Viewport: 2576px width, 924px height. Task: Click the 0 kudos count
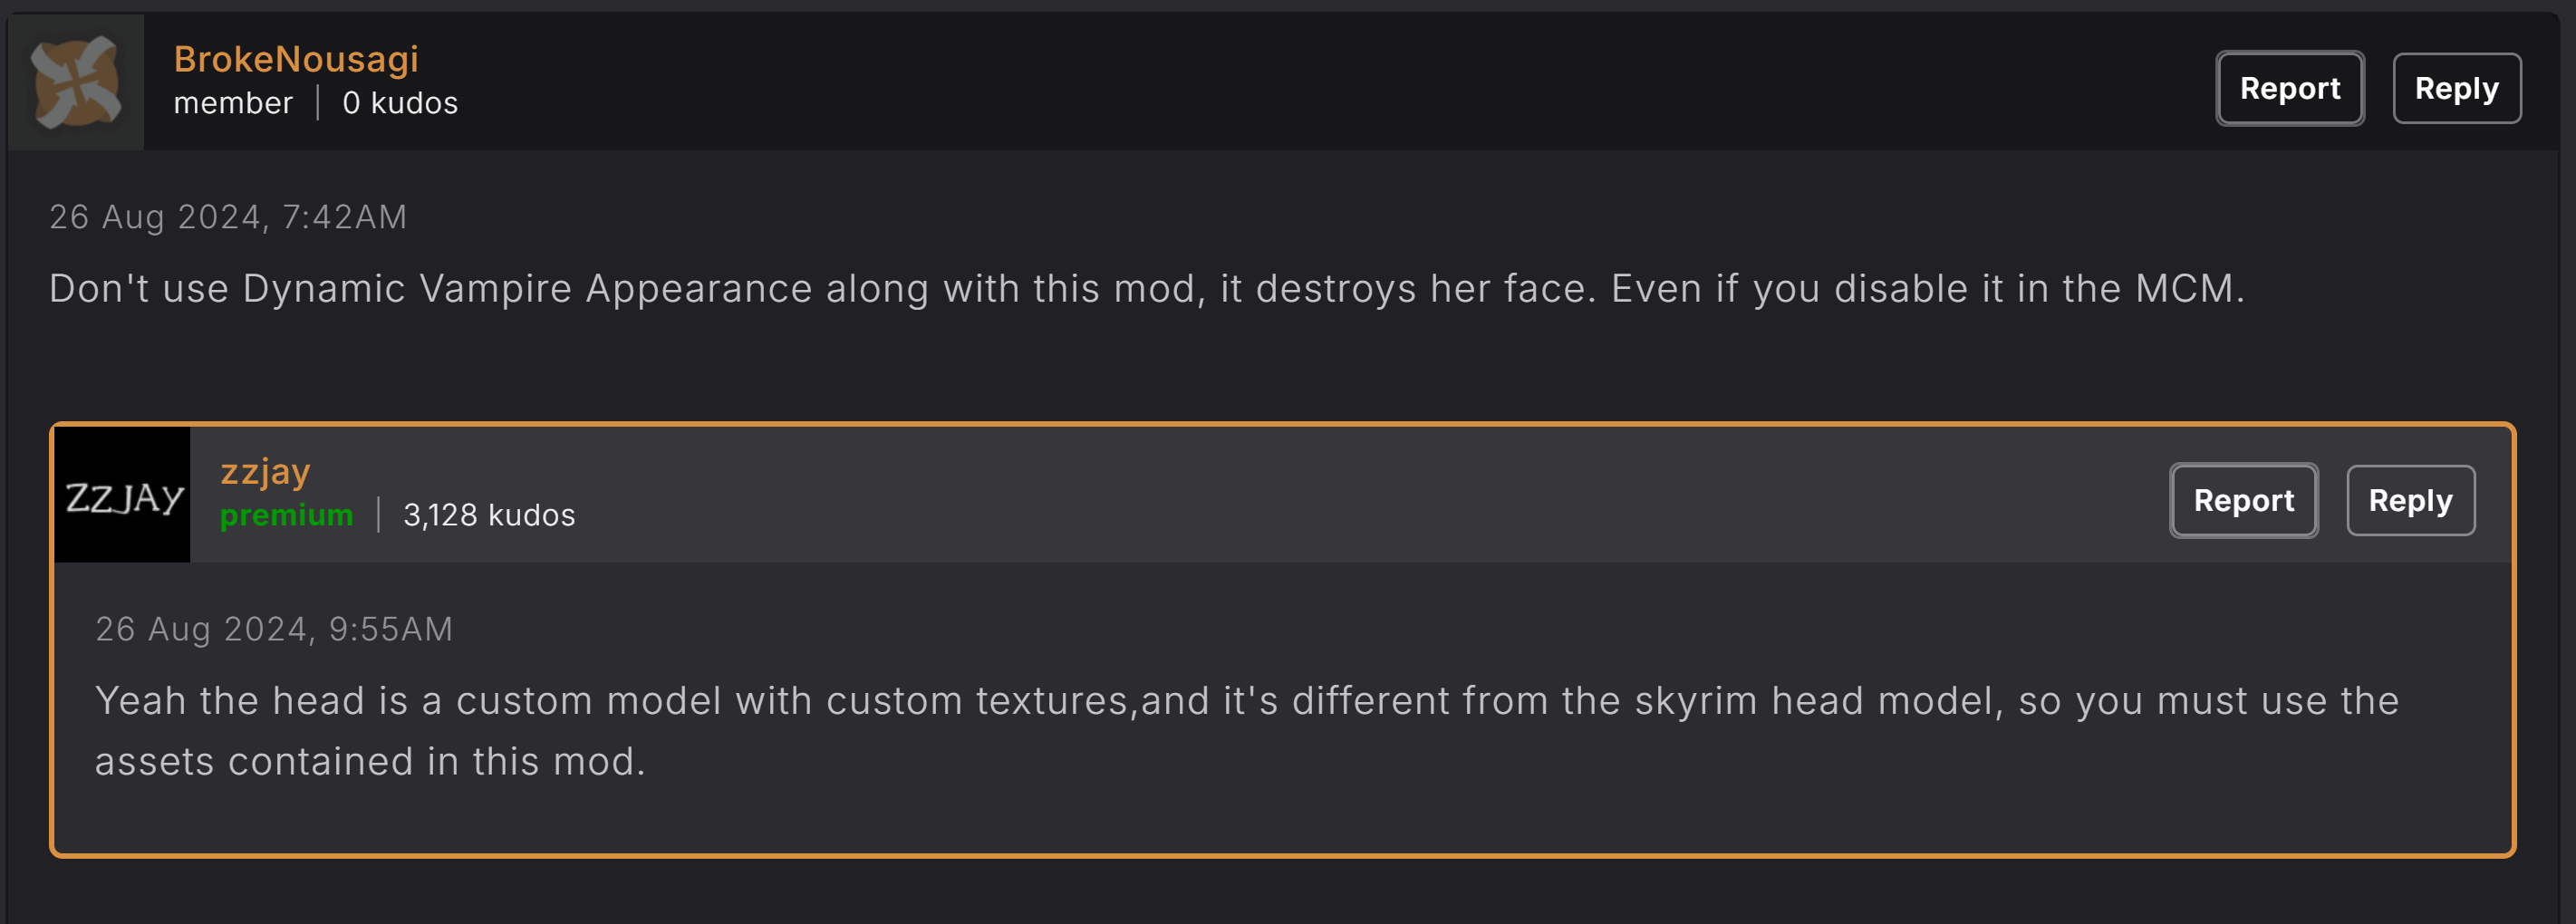[x=400, y=103]
